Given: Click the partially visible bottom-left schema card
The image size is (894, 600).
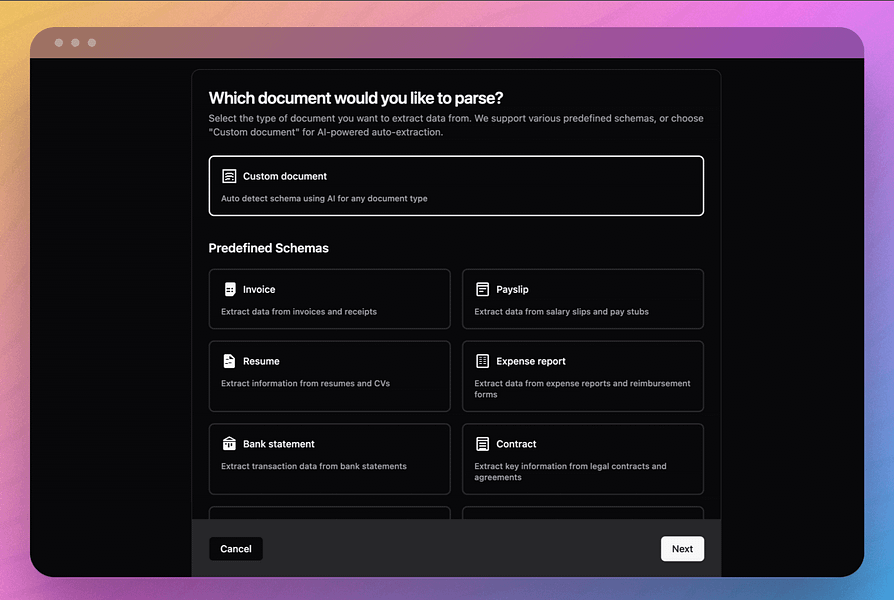Looking at the screenshot, I should pyautogui.click(x=330, y=513).
